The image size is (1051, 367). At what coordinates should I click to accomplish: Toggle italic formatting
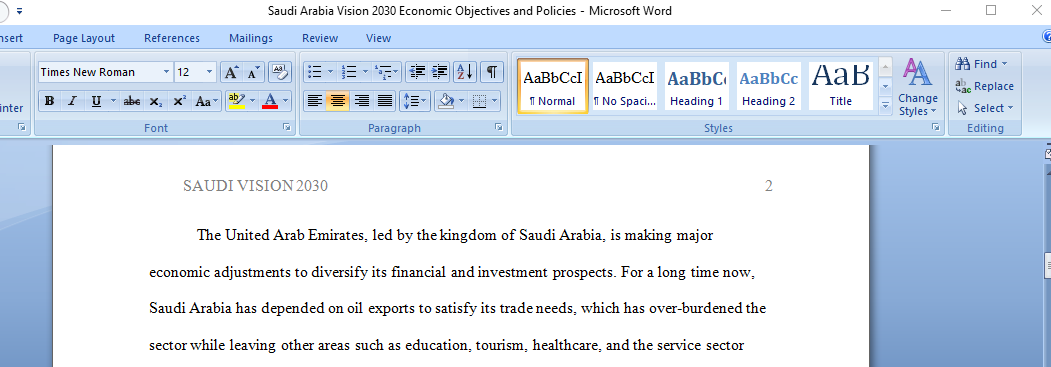72,101
